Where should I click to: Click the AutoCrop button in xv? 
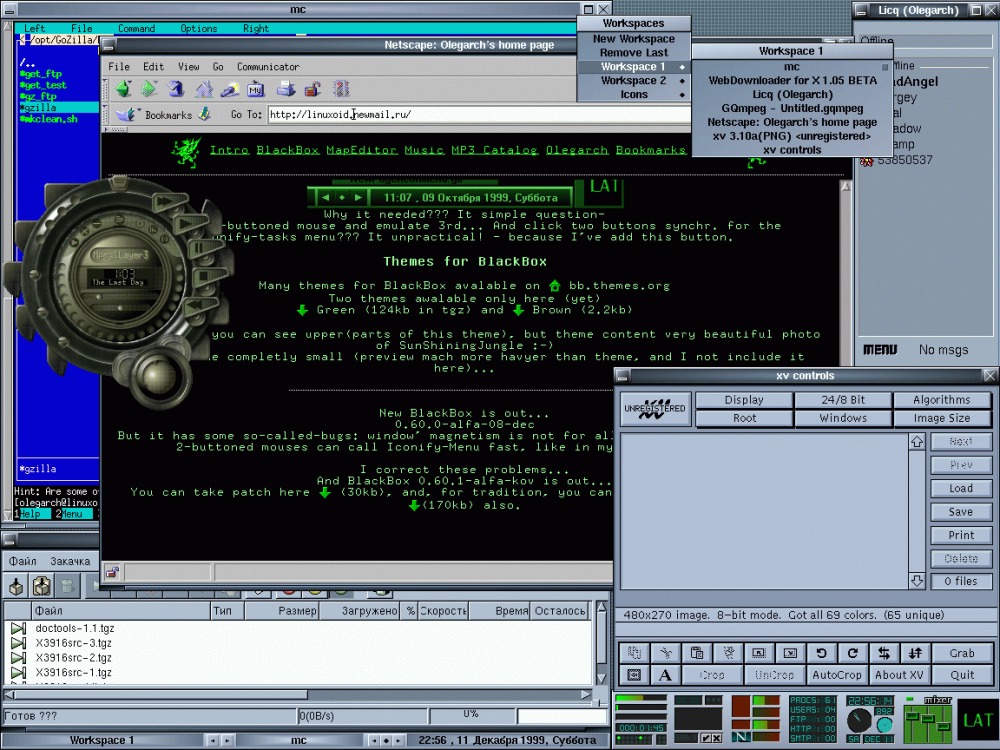point(837,675)
